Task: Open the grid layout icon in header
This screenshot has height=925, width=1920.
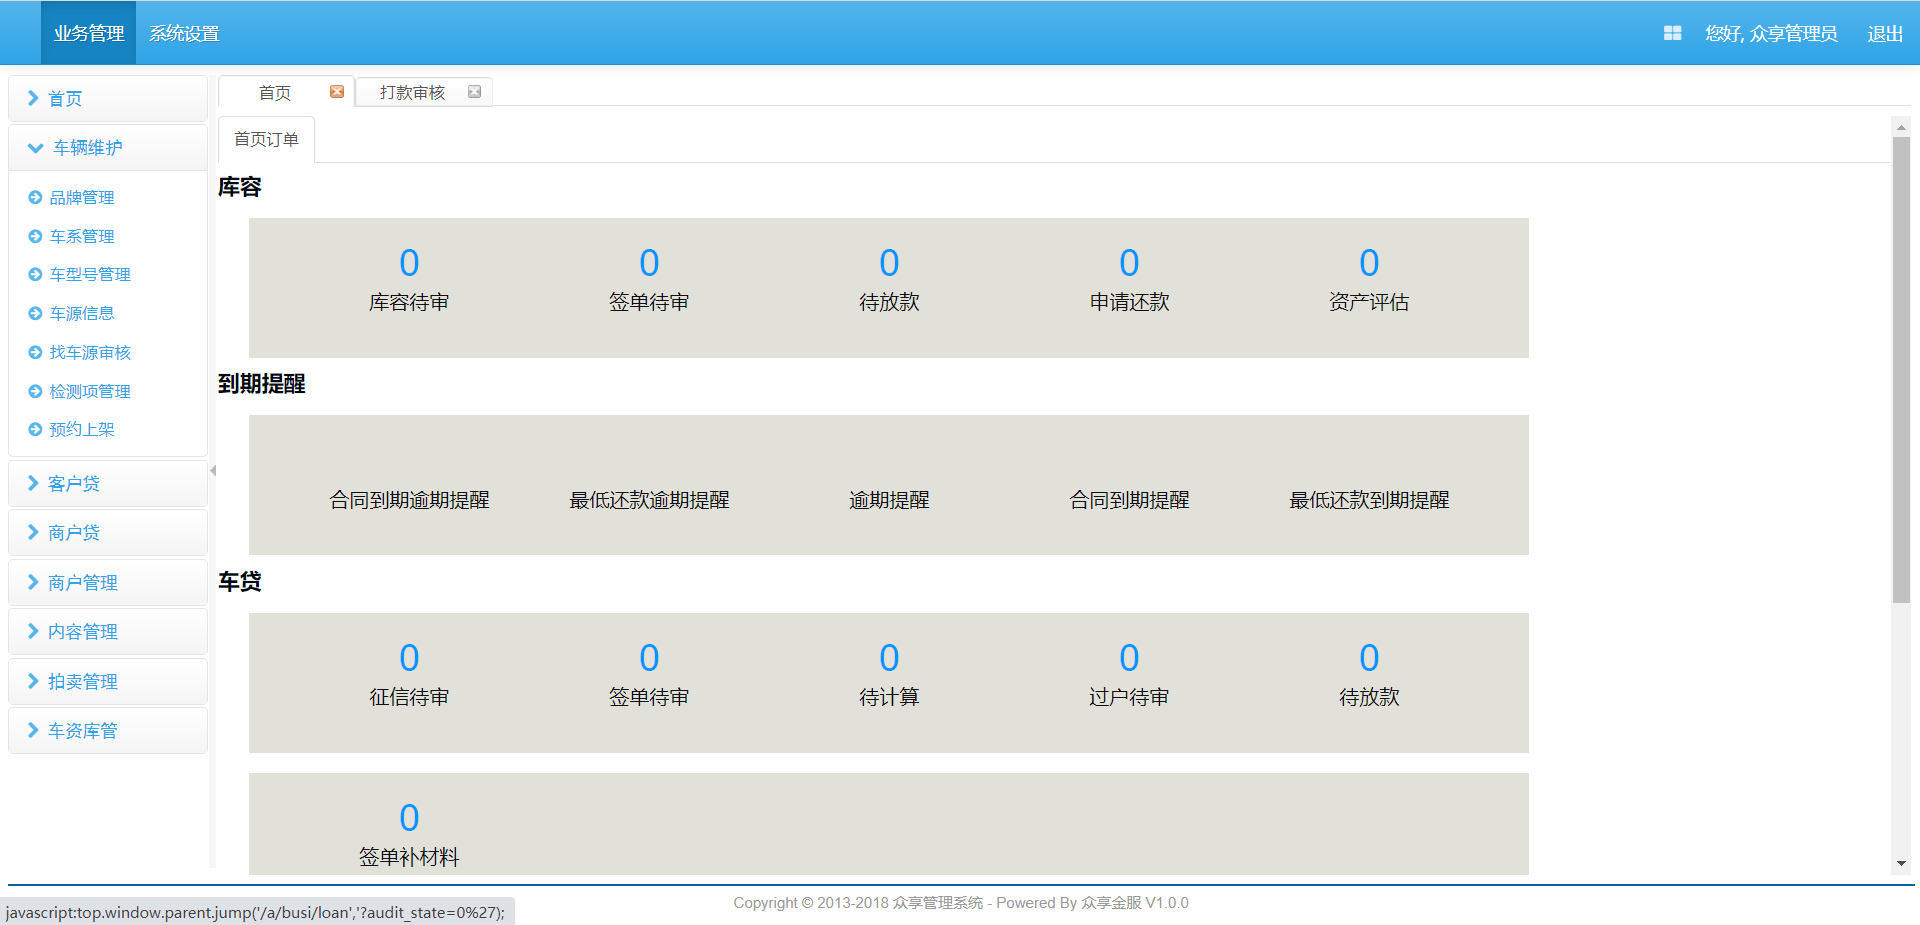Action: tap(1672, 33)
